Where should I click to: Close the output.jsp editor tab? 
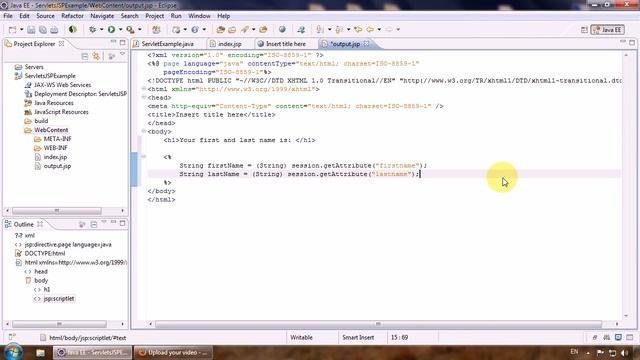(x=367, y=43)
